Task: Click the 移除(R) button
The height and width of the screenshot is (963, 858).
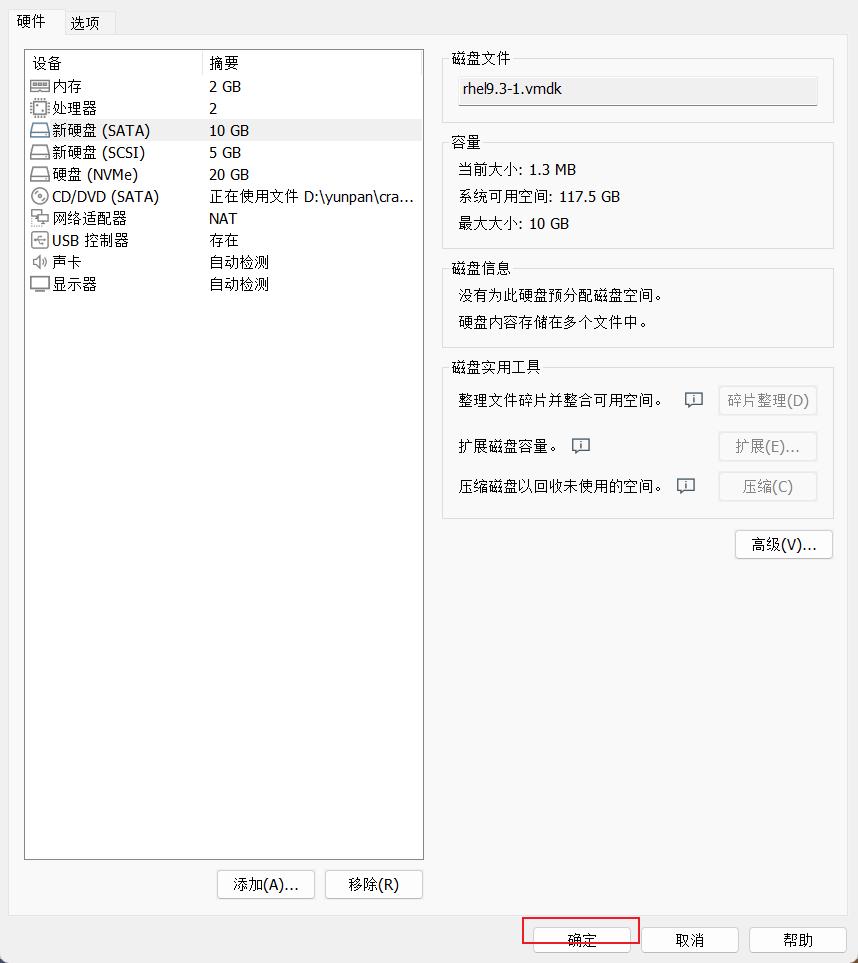Action: [x=374, y=884]
